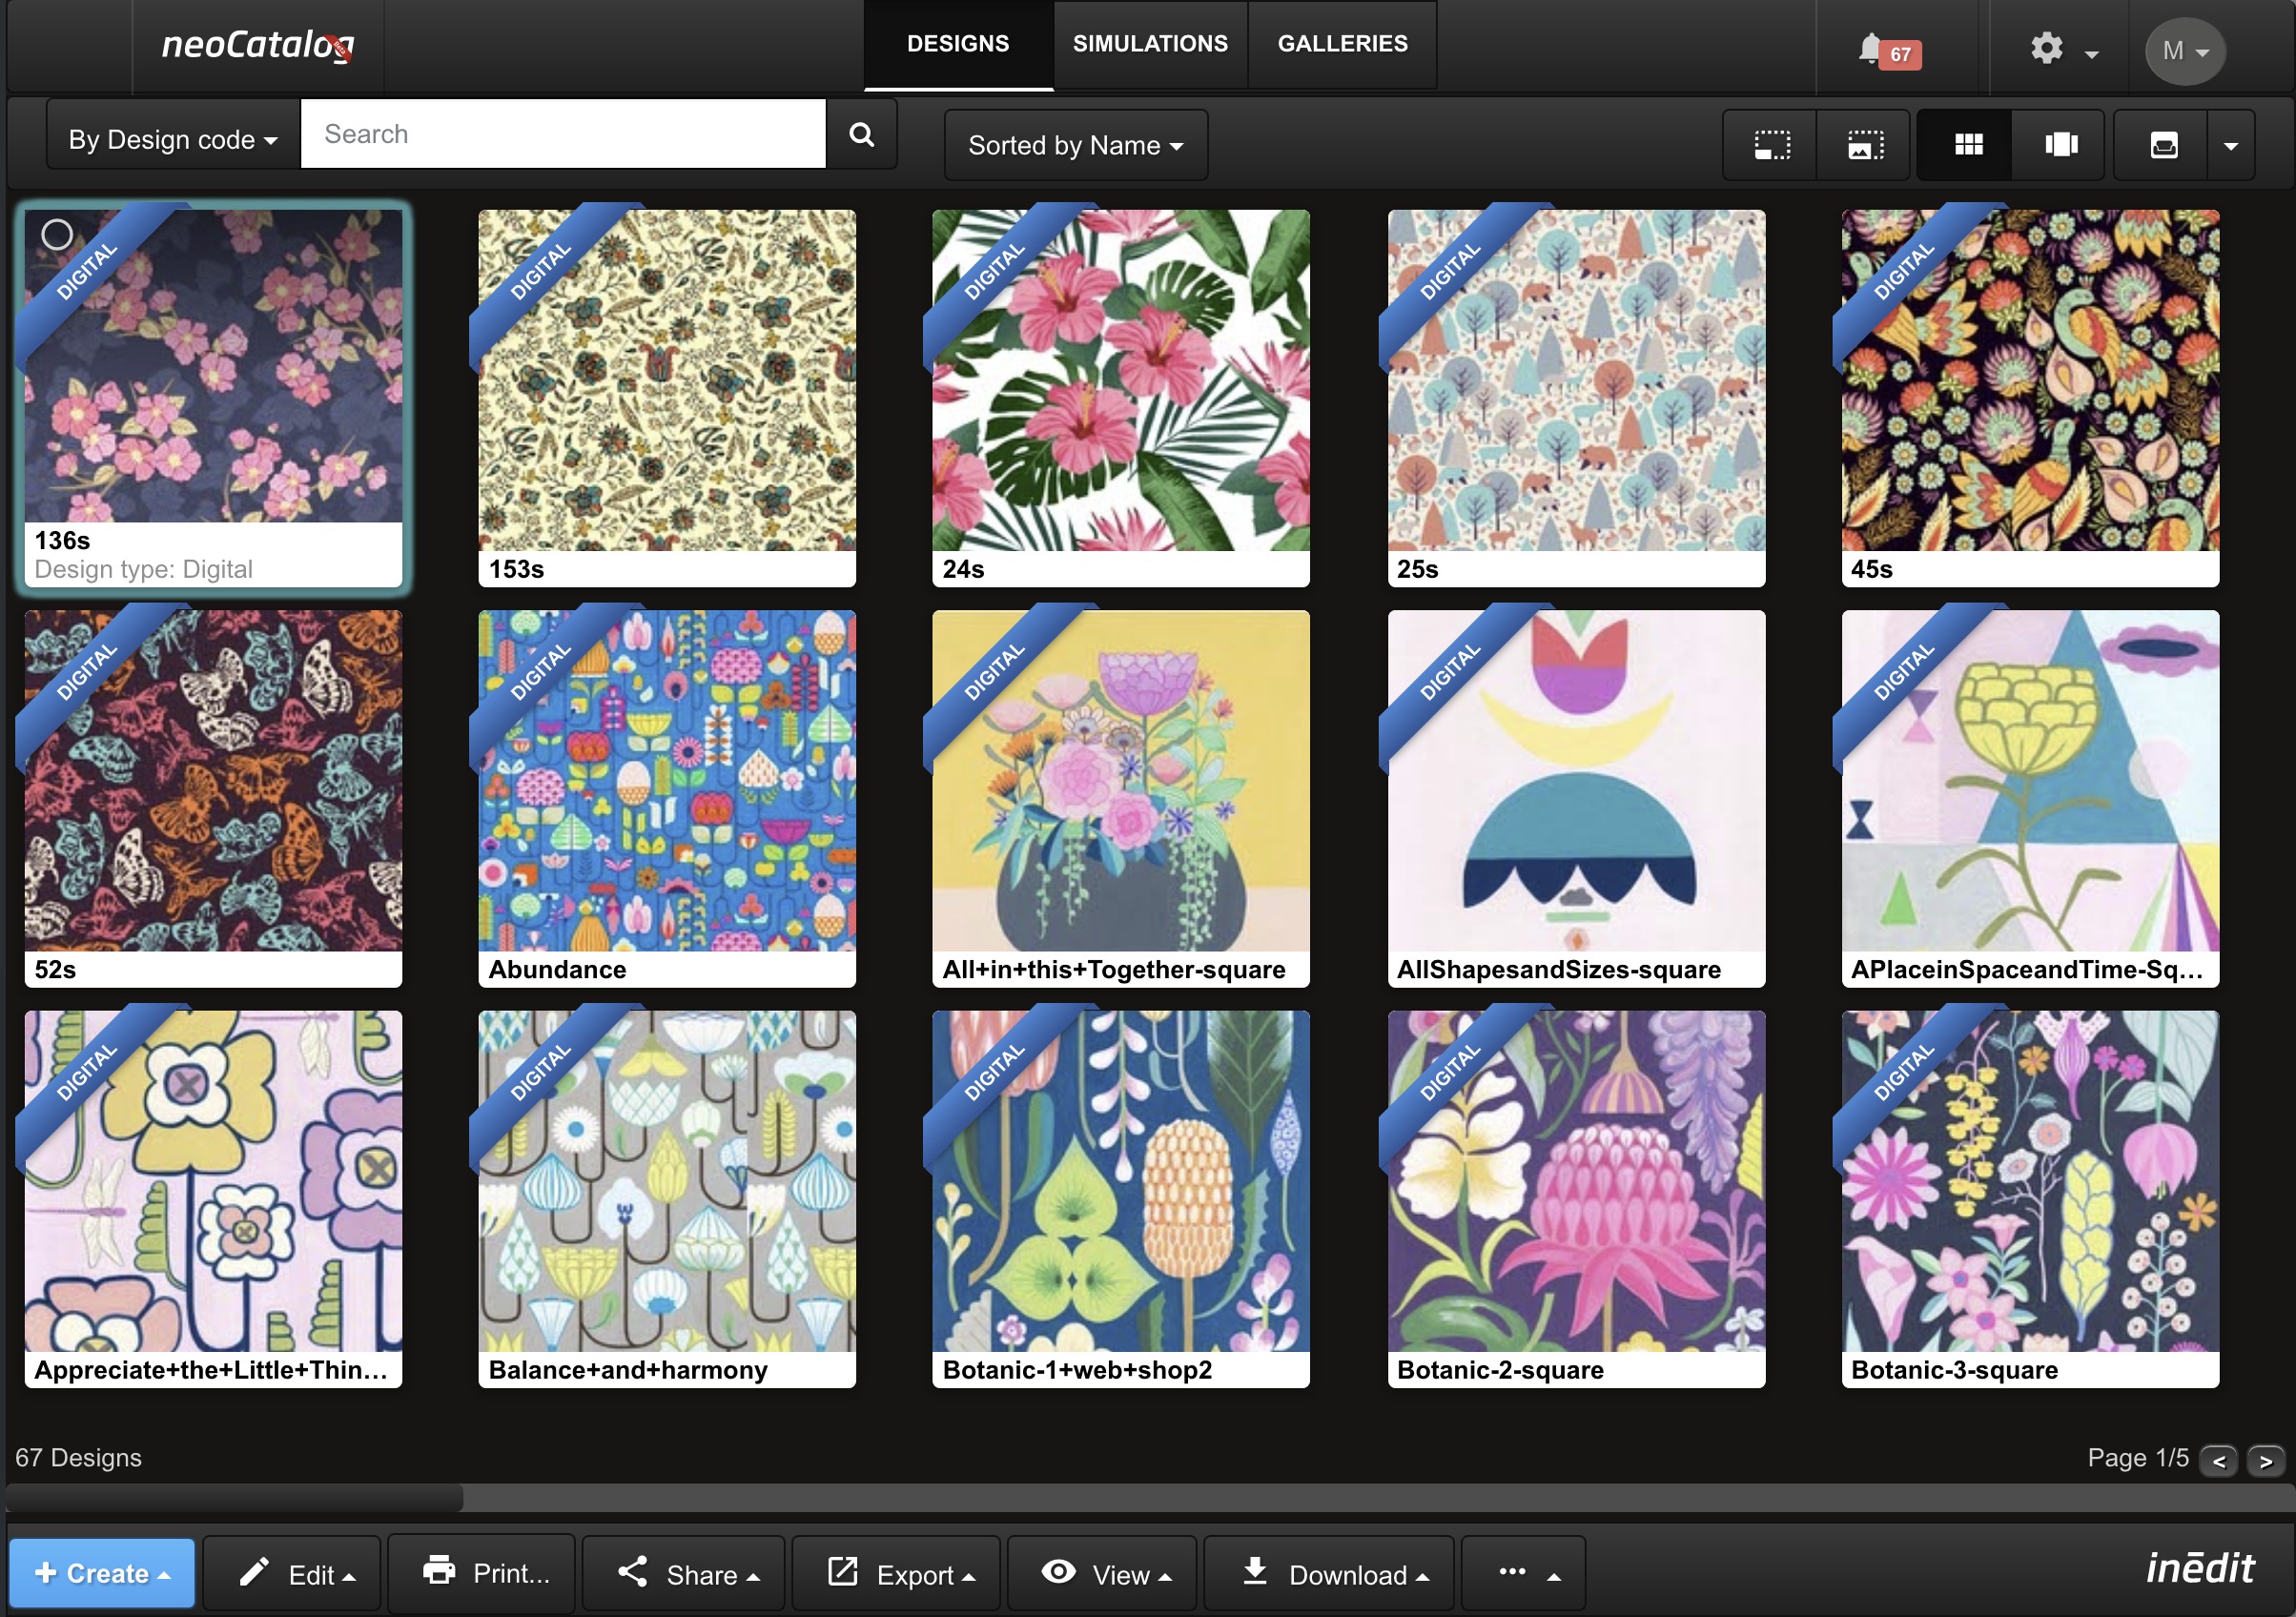This screenshot has width=2296, height=1617.
Task: Click the horizontal scrollbar thumb
Action: pos(235,1497)
